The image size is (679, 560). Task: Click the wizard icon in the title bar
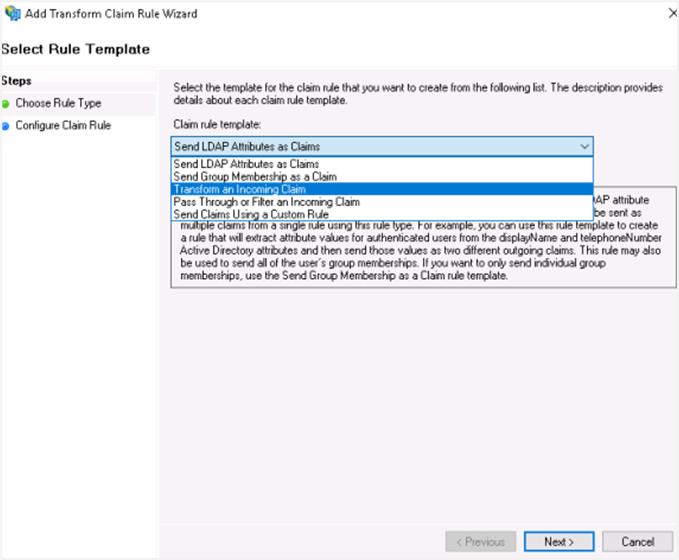coord(12,14)
